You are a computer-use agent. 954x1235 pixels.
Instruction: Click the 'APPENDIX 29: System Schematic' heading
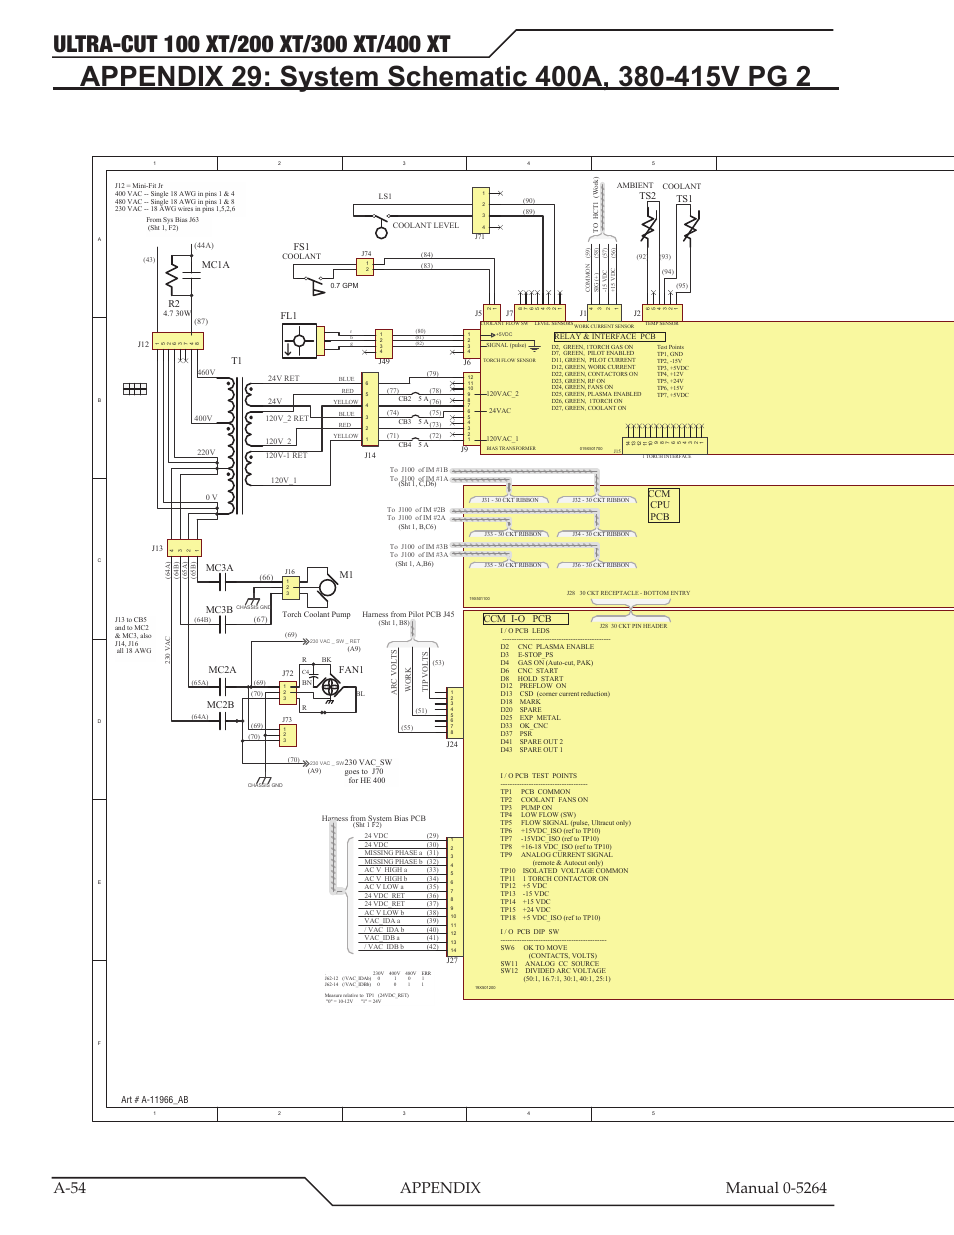[445, 76]
